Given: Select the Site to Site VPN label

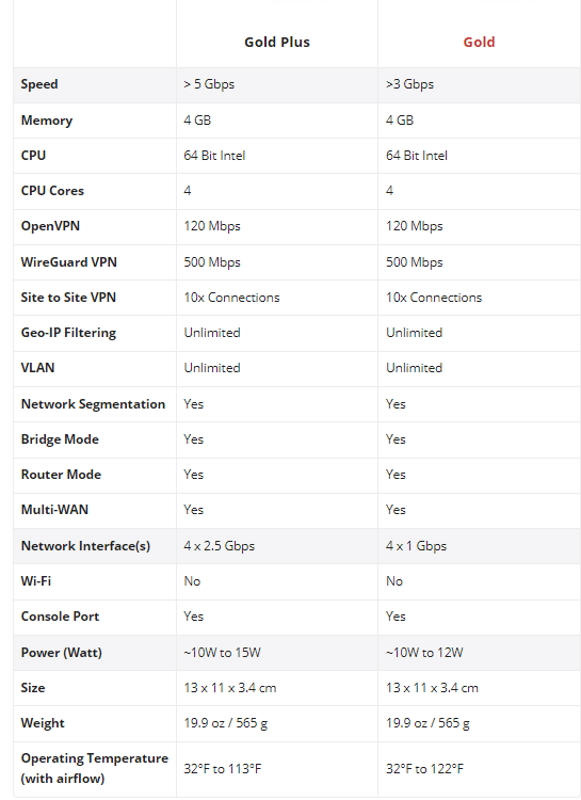Looking at the screenshot, I should point(68,297).
